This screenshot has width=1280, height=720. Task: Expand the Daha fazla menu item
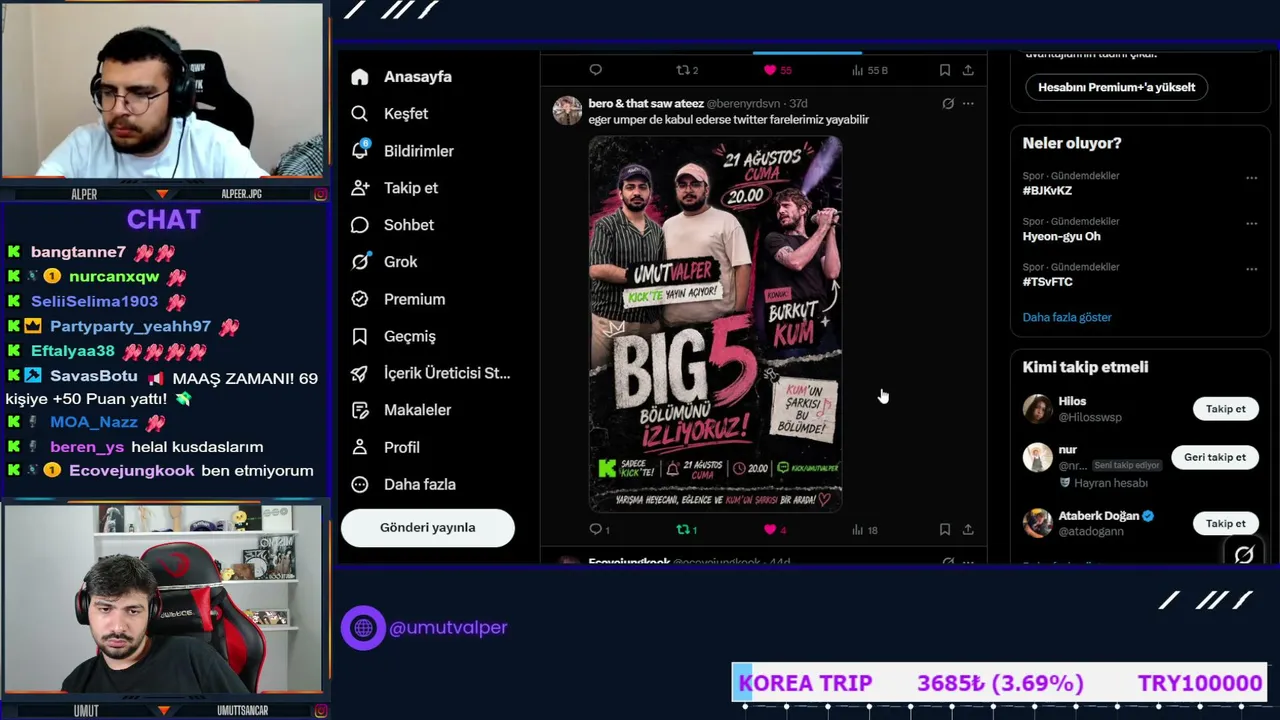(419, 484)
